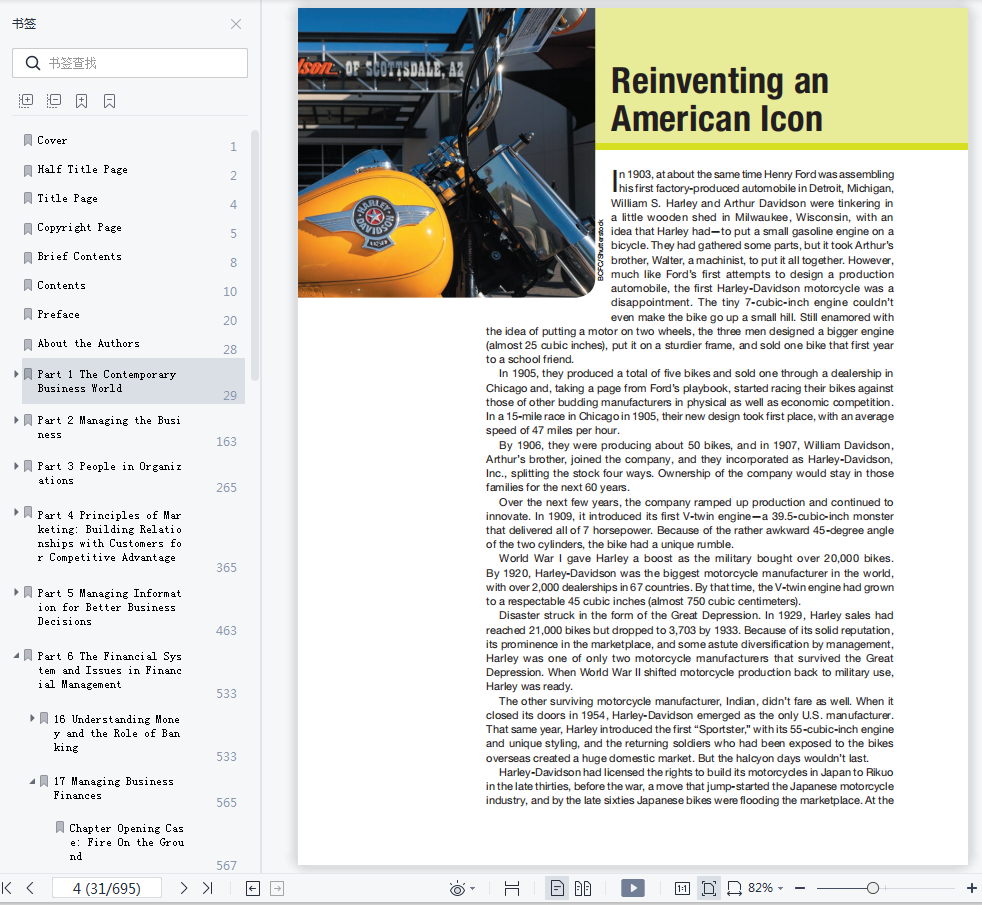
Task: Open Part 3 People in Organizations bookmark
Action: click(x=110, y=473)
